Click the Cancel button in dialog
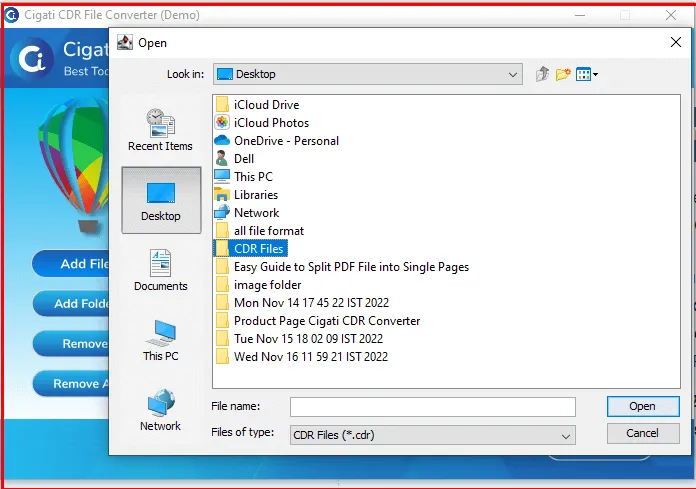Screen dimensions: 696x489 point(643,433)
